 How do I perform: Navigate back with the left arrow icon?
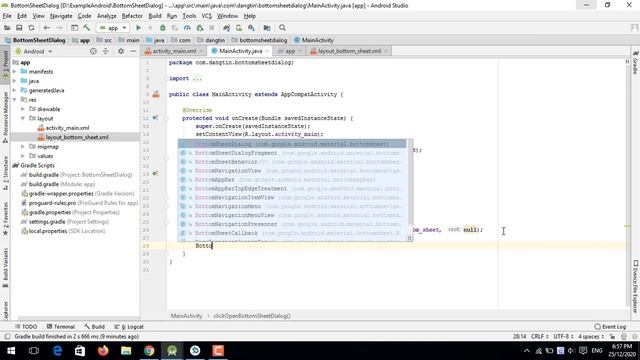click(47, 28)
